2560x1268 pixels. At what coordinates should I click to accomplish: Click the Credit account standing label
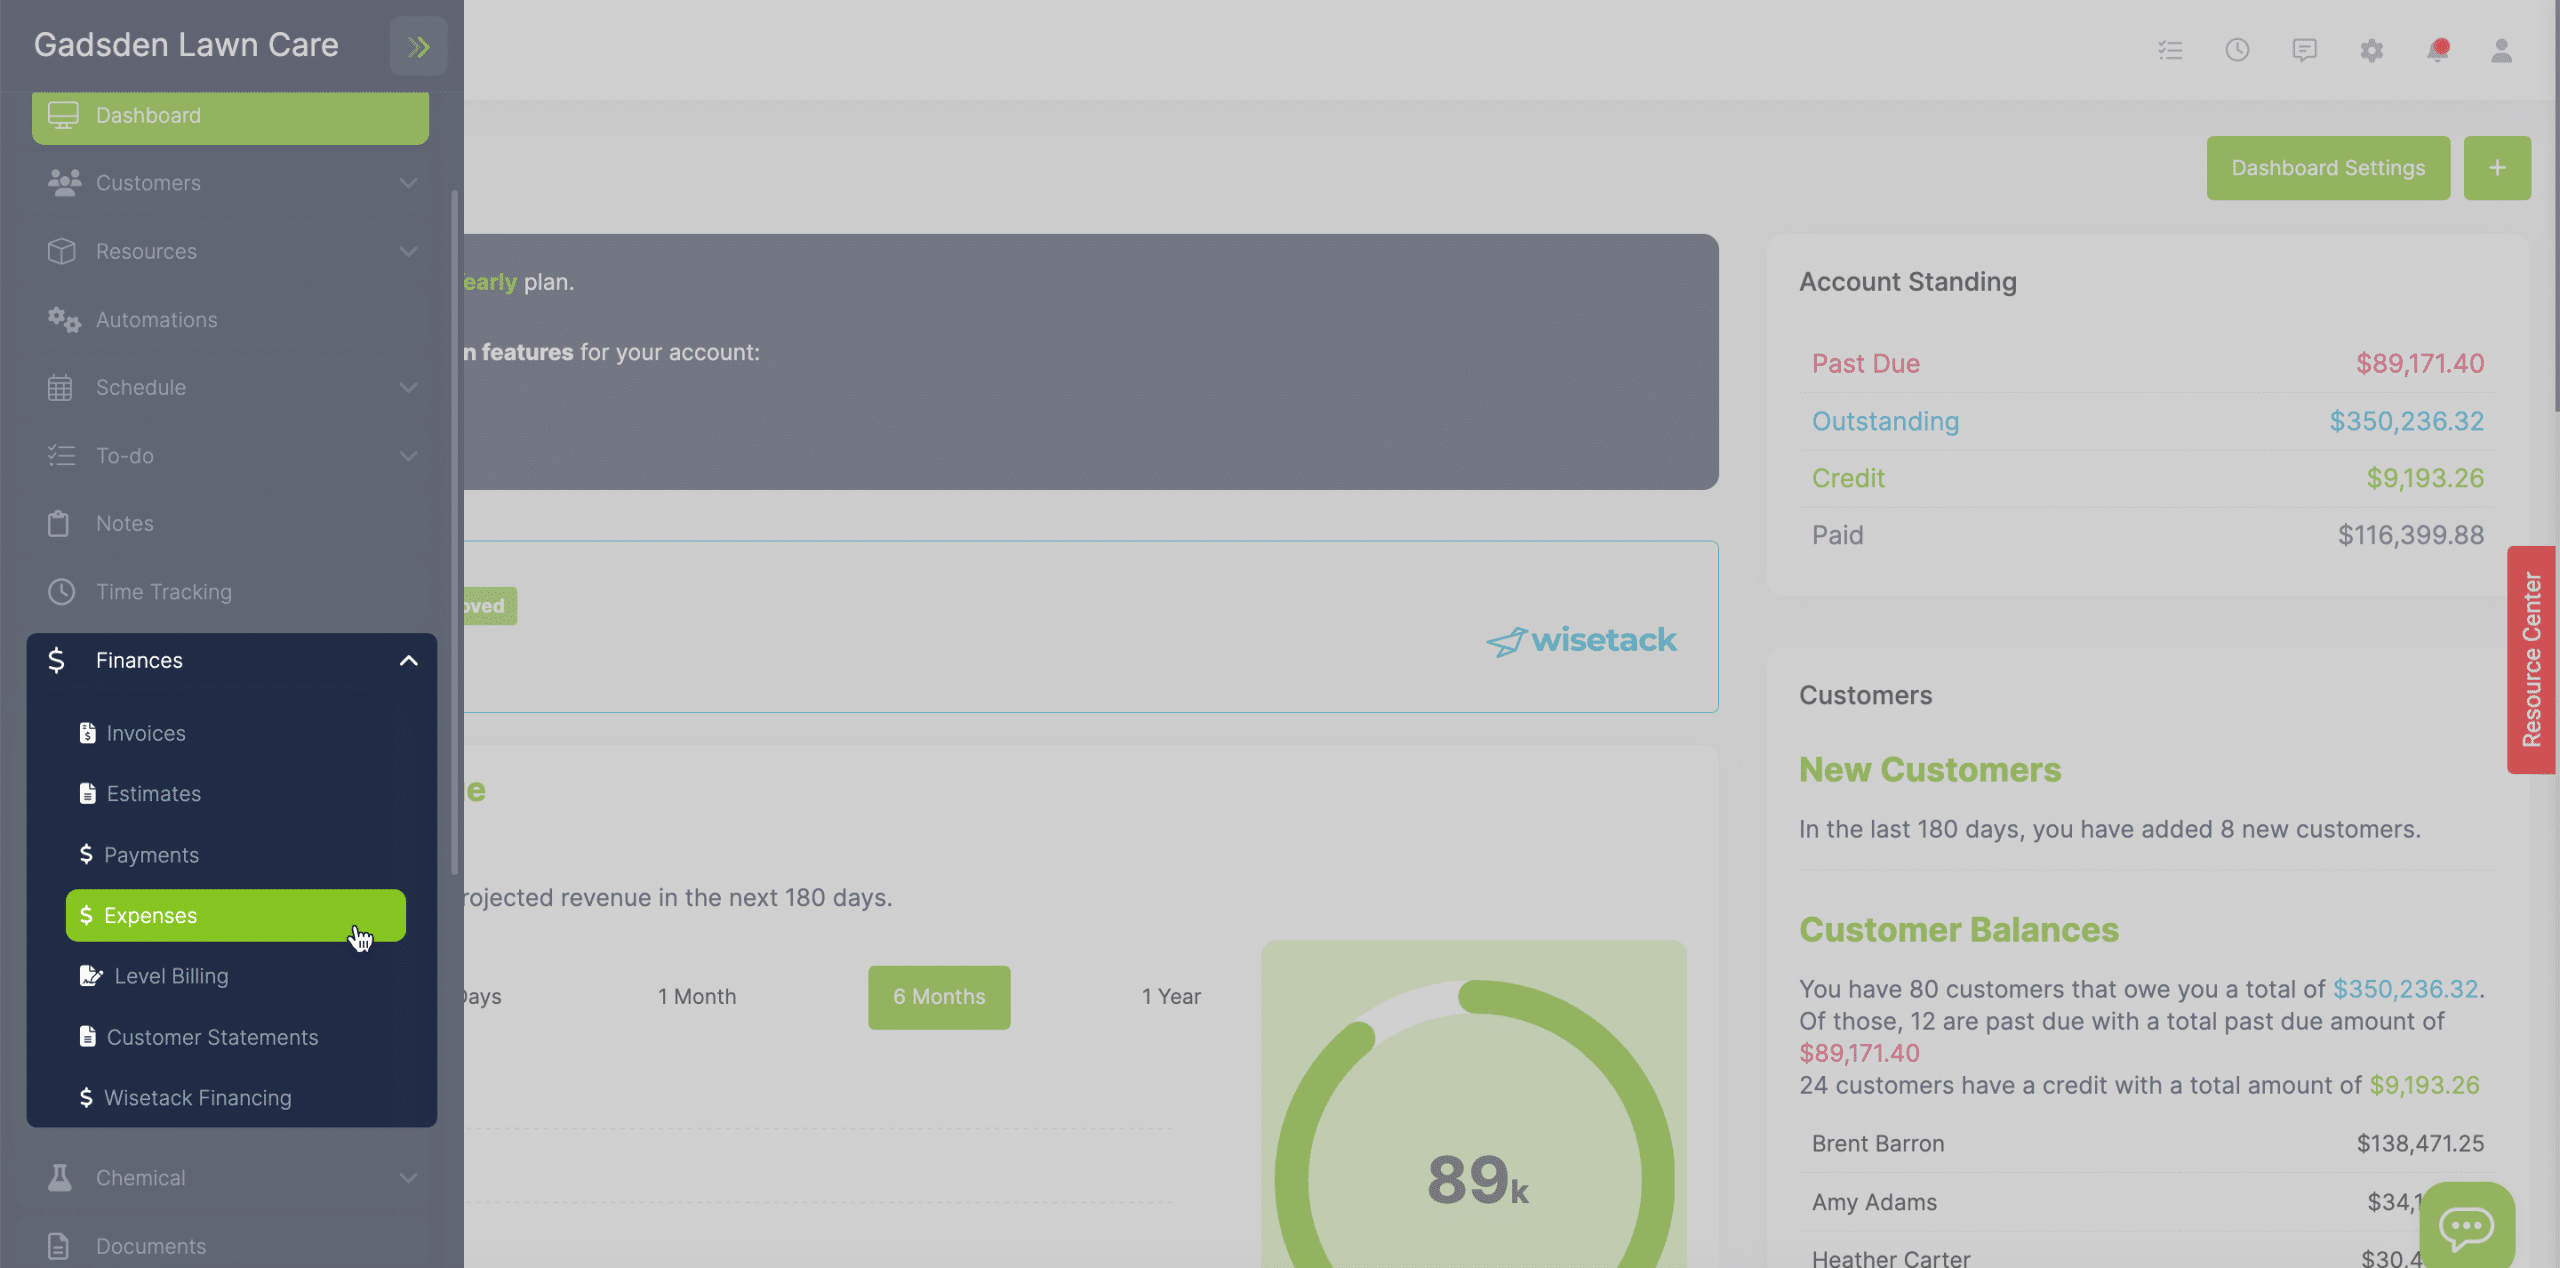pyautogui.click(x=1848, y=478)
